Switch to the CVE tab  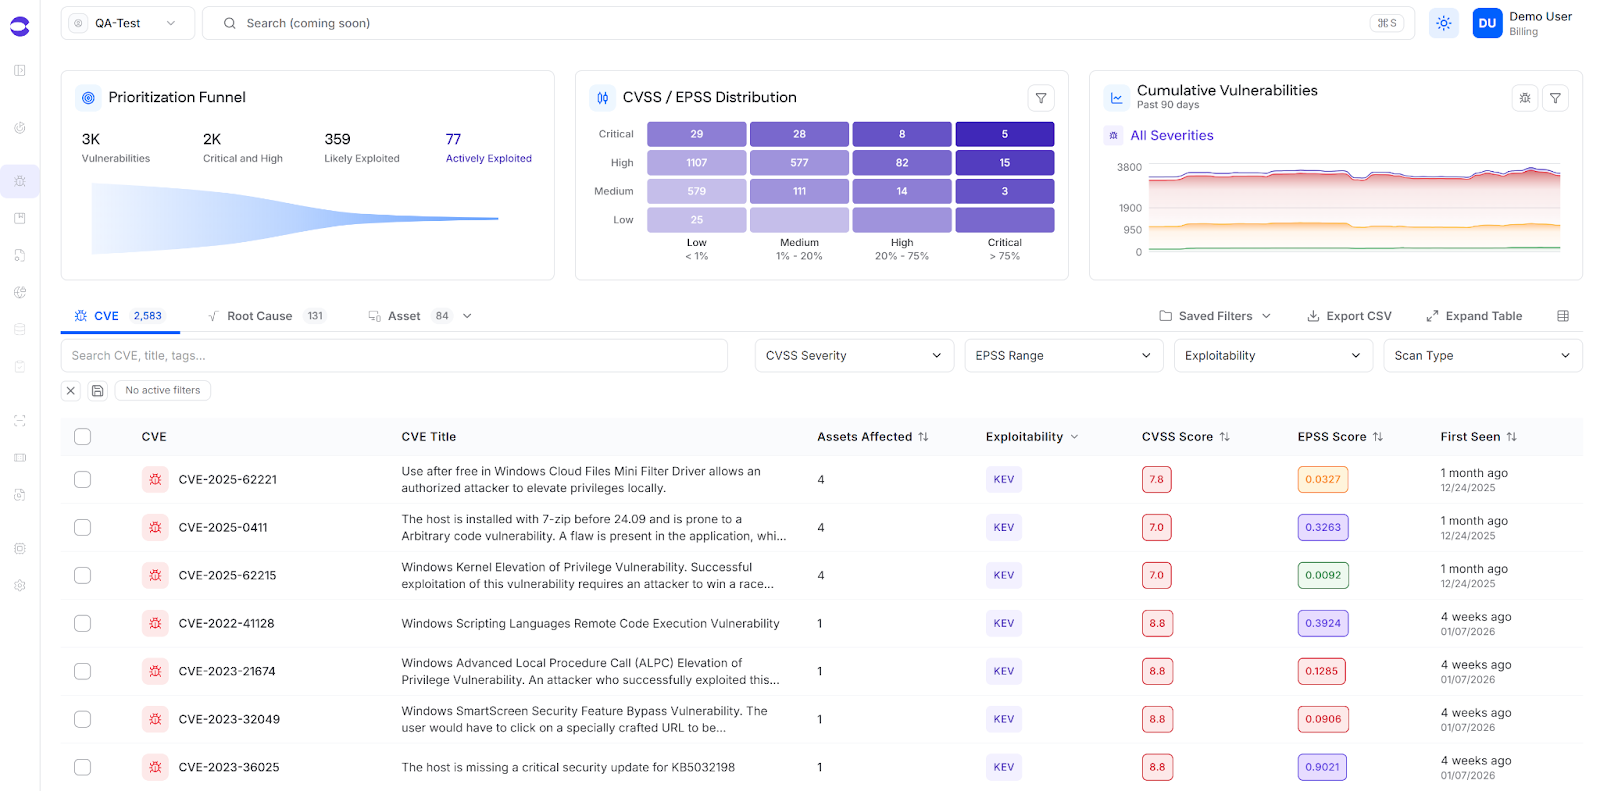pos(118,316)
